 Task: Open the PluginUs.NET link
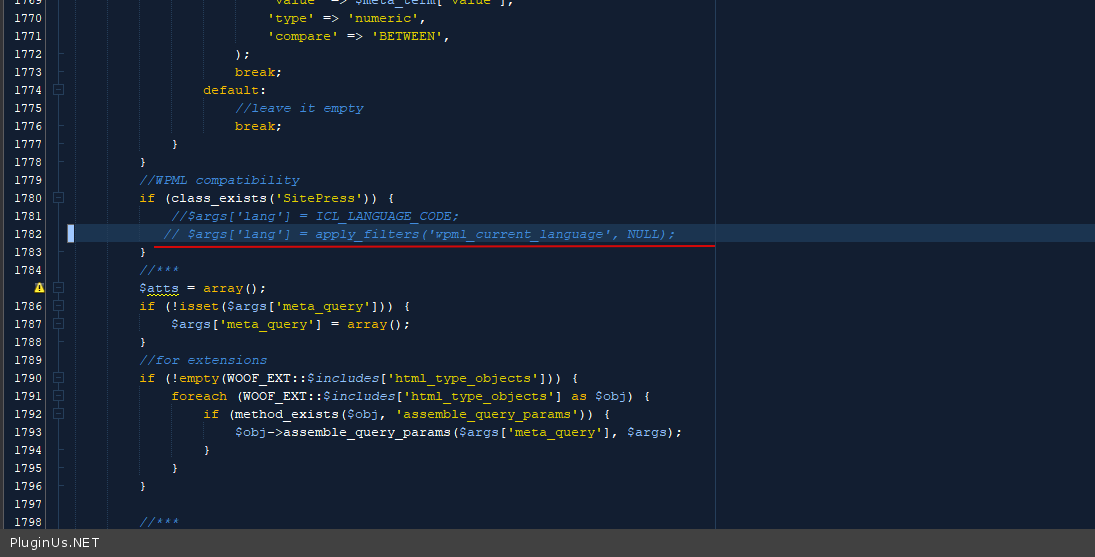tap(54, 543)
